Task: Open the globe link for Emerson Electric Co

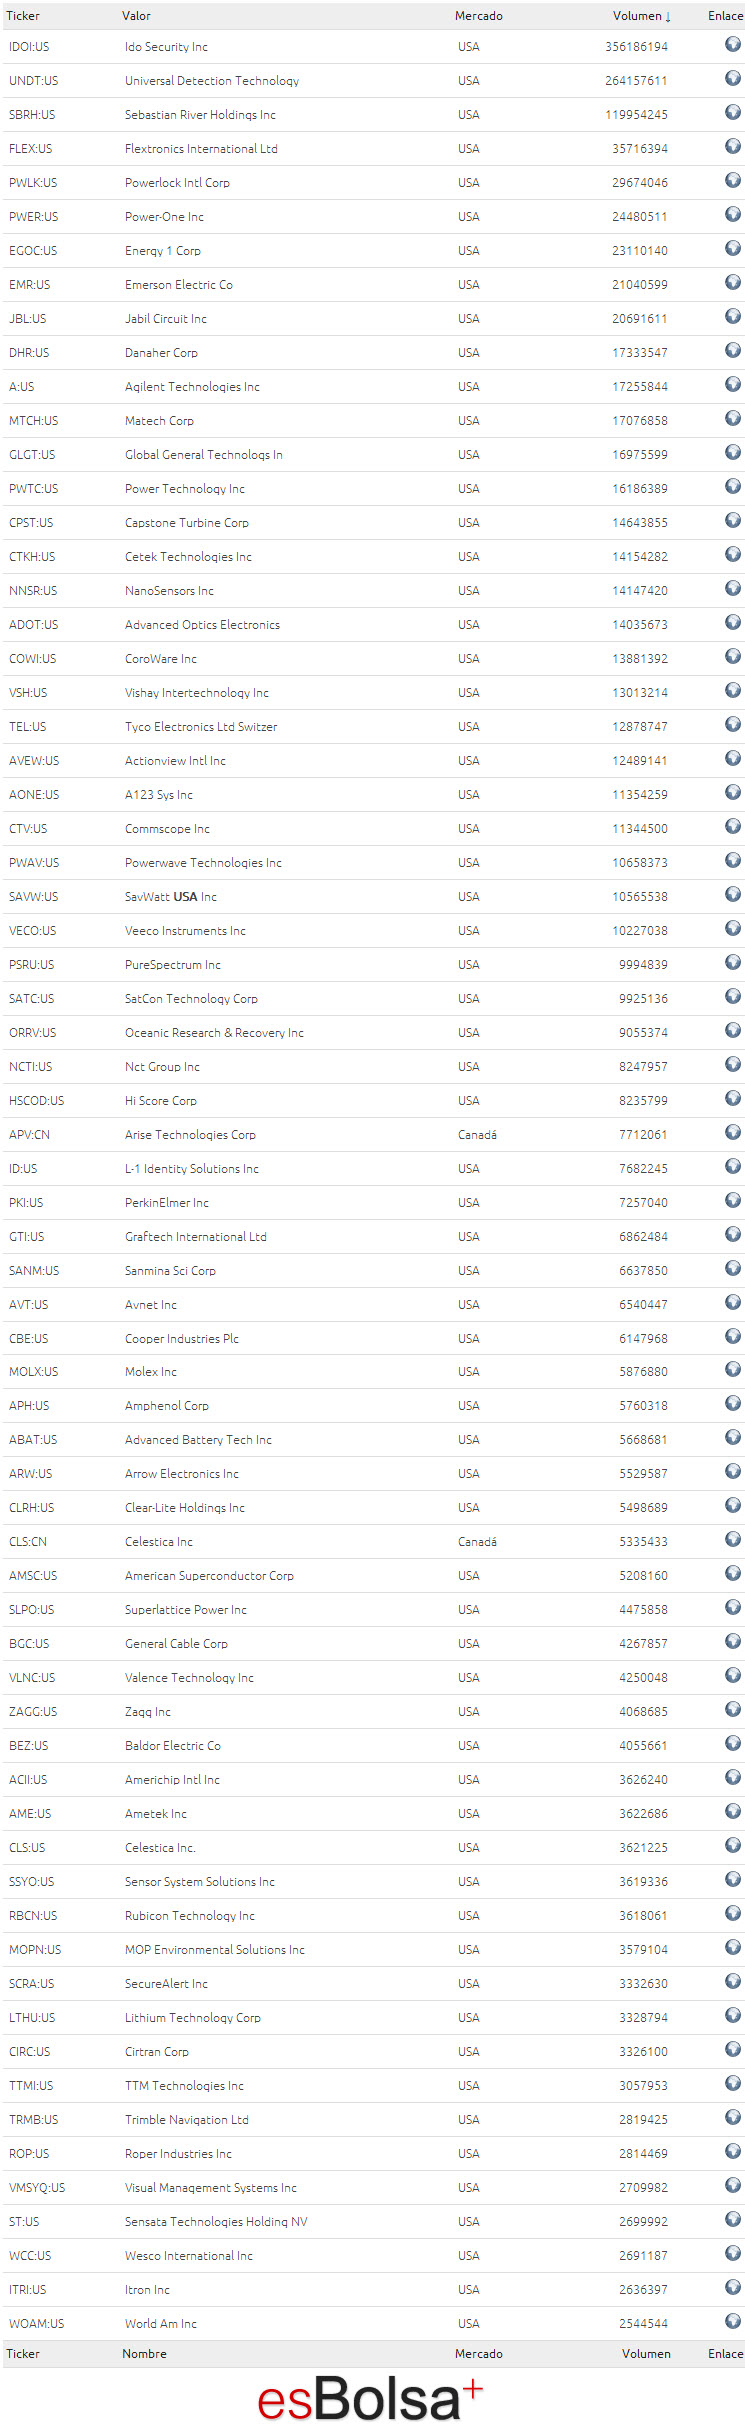Action: click(732, 282)
